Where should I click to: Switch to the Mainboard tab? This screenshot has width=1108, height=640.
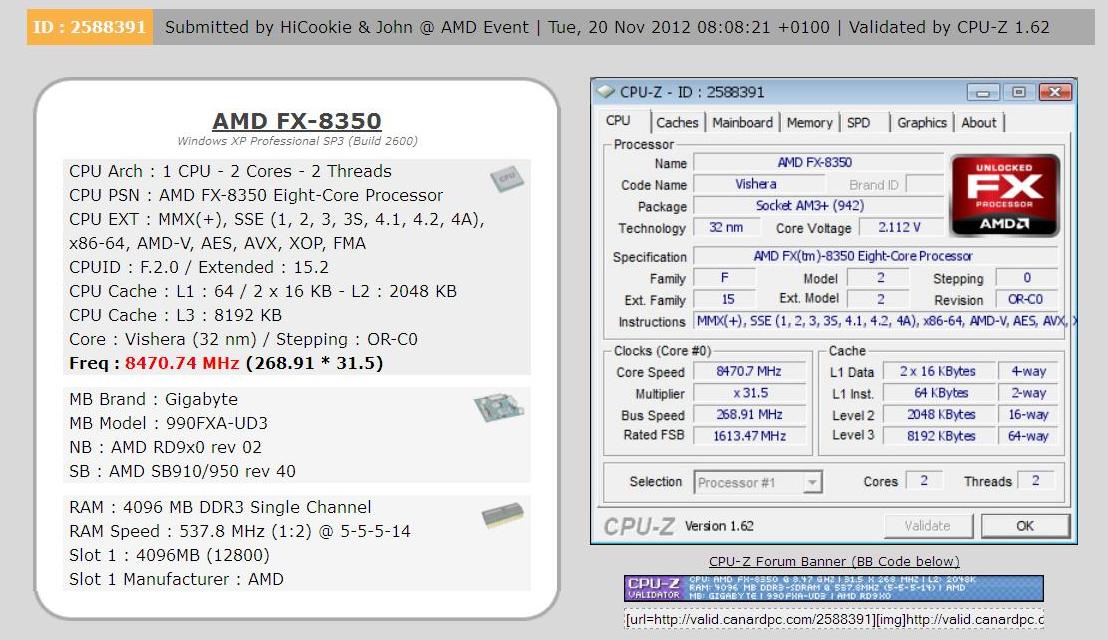point(742,123)
